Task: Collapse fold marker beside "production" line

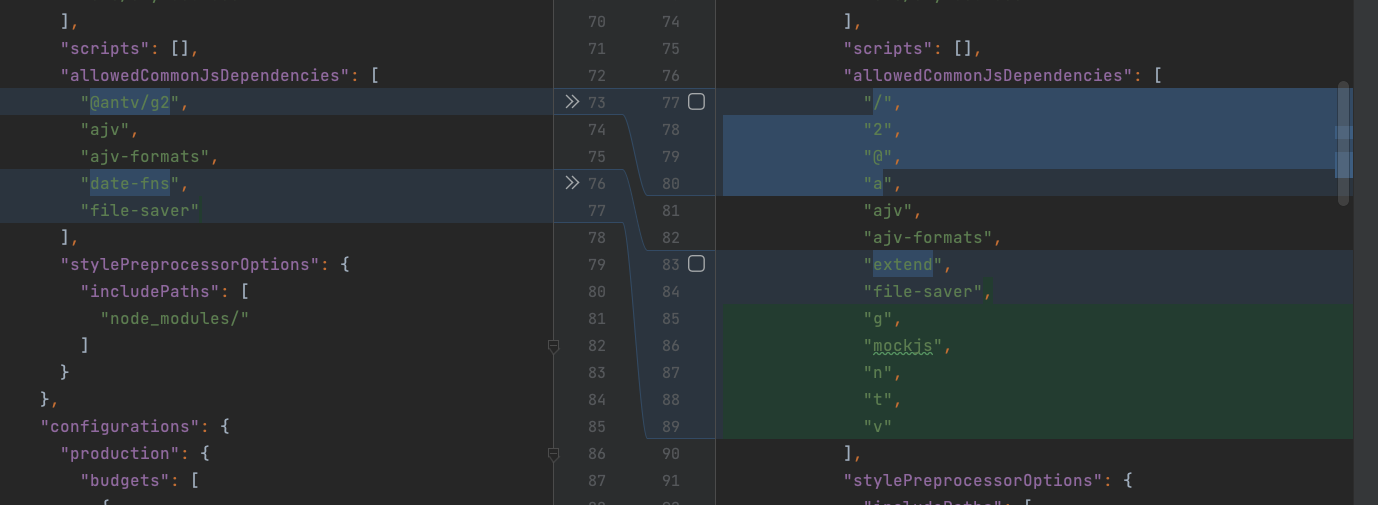Action: 553,454
